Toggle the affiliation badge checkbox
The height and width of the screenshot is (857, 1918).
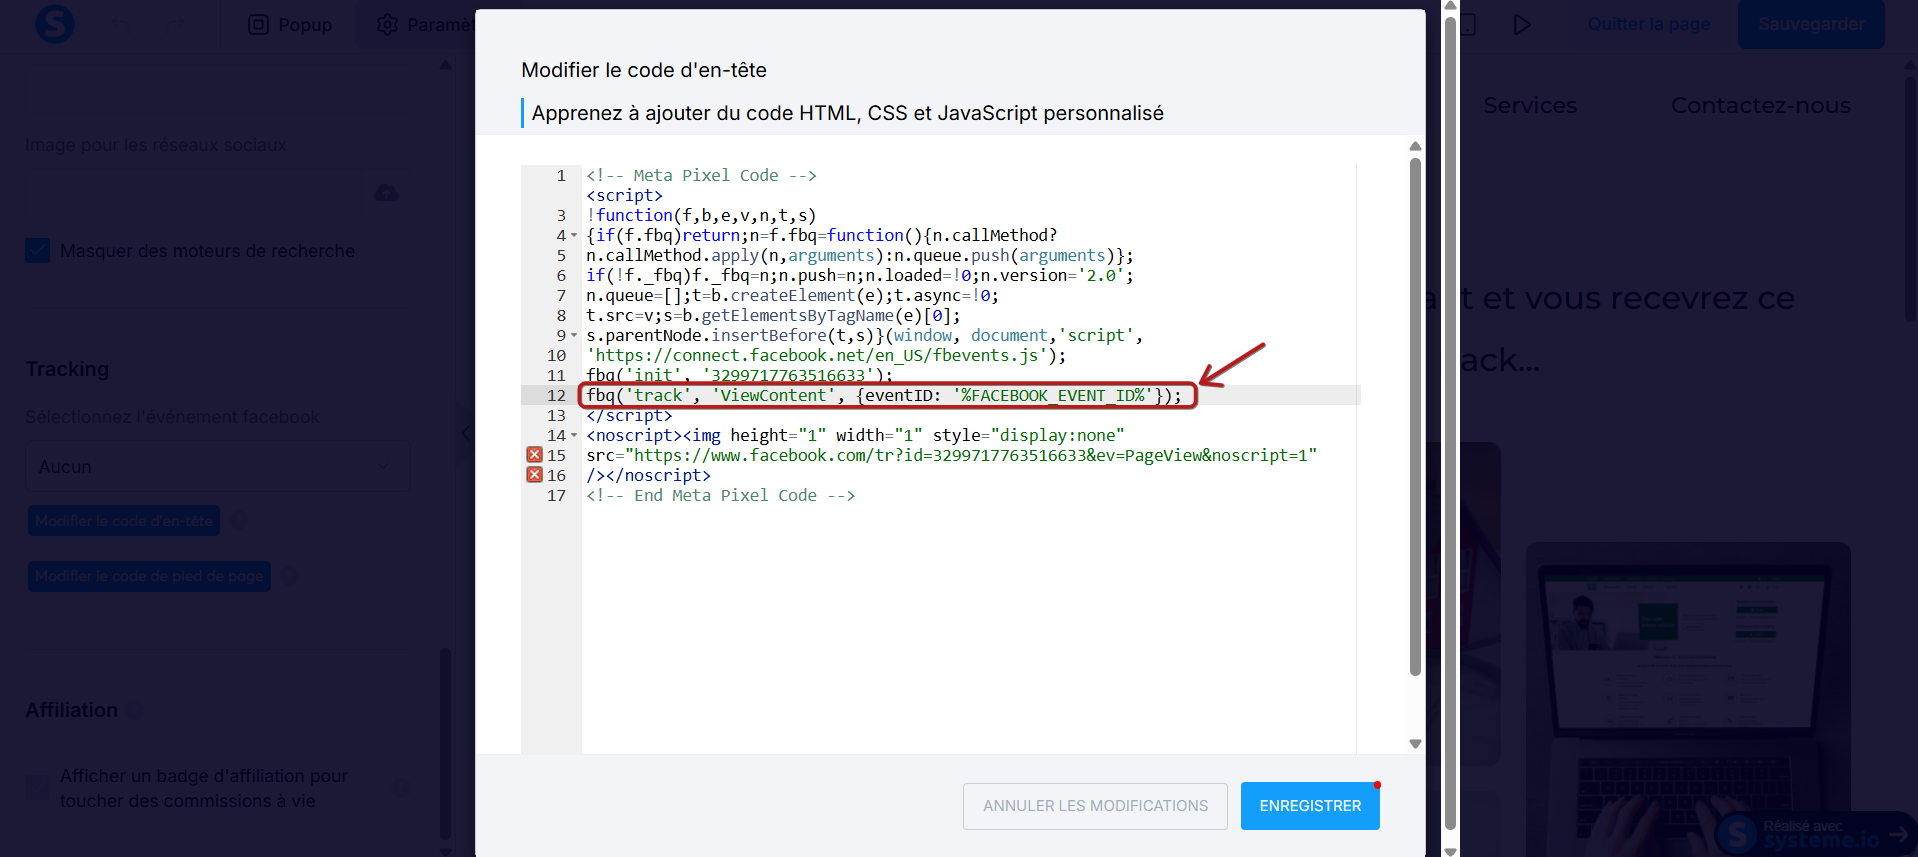(x=38, y=788)
